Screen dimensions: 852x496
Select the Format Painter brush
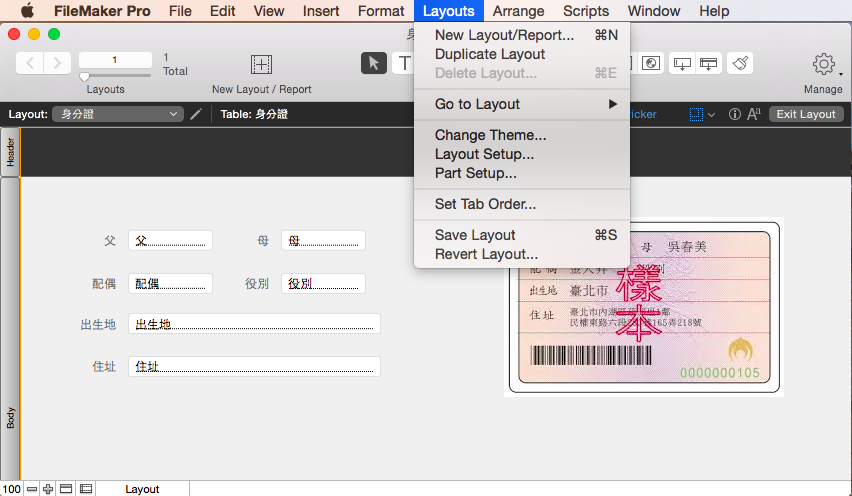pos(740,63)
